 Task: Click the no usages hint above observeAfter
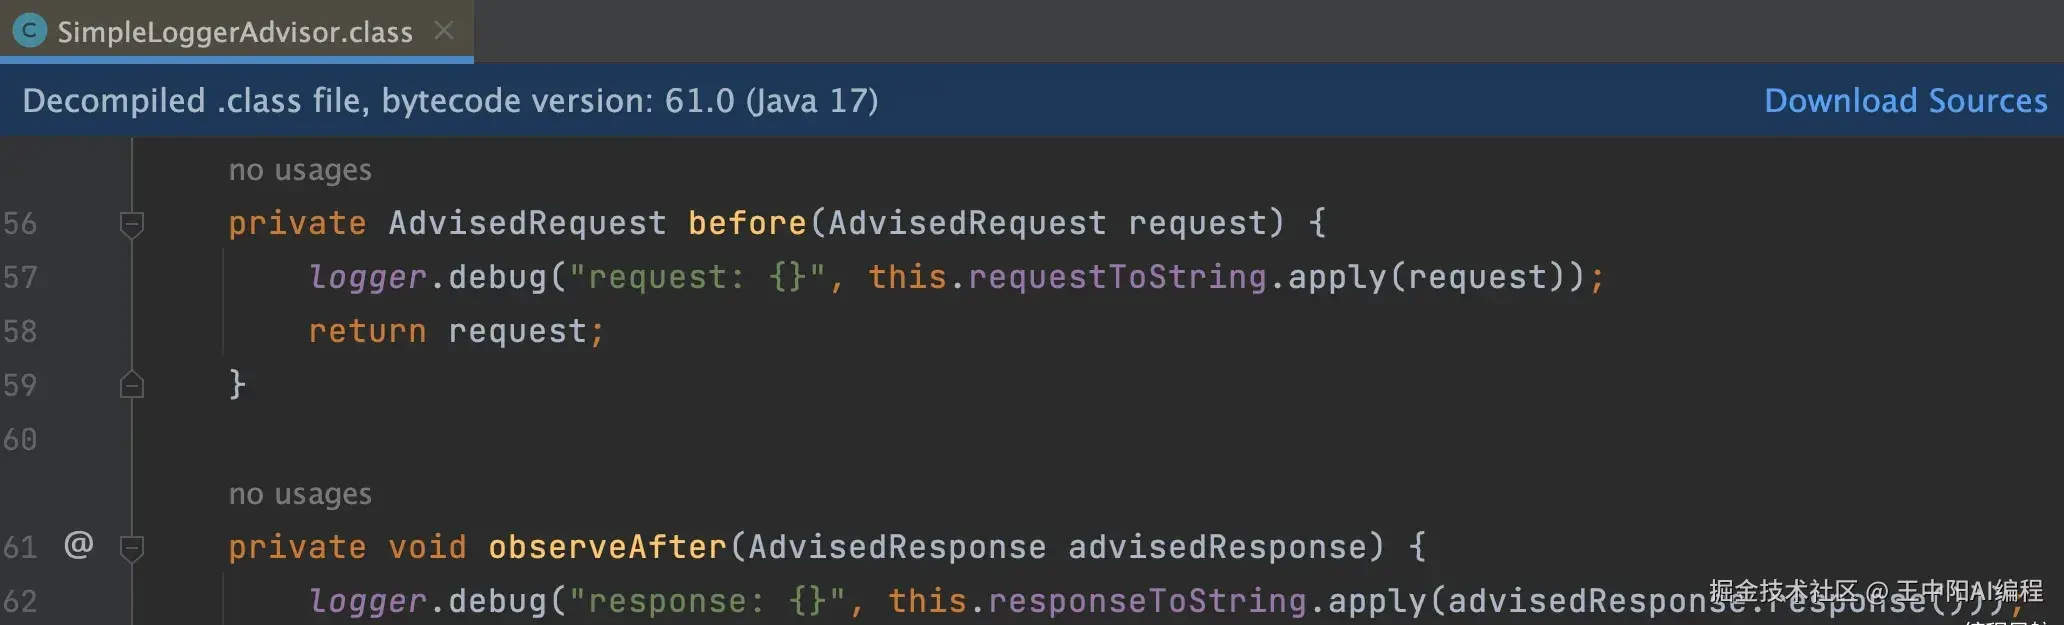[x=300, y=494]
